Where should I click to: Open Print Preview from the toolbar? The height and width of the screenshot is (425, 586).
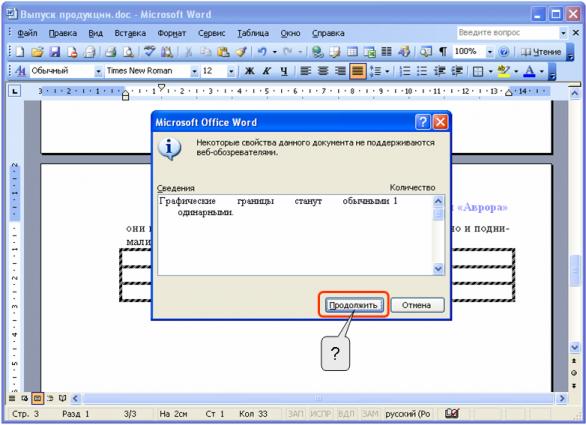pos(128,52)
